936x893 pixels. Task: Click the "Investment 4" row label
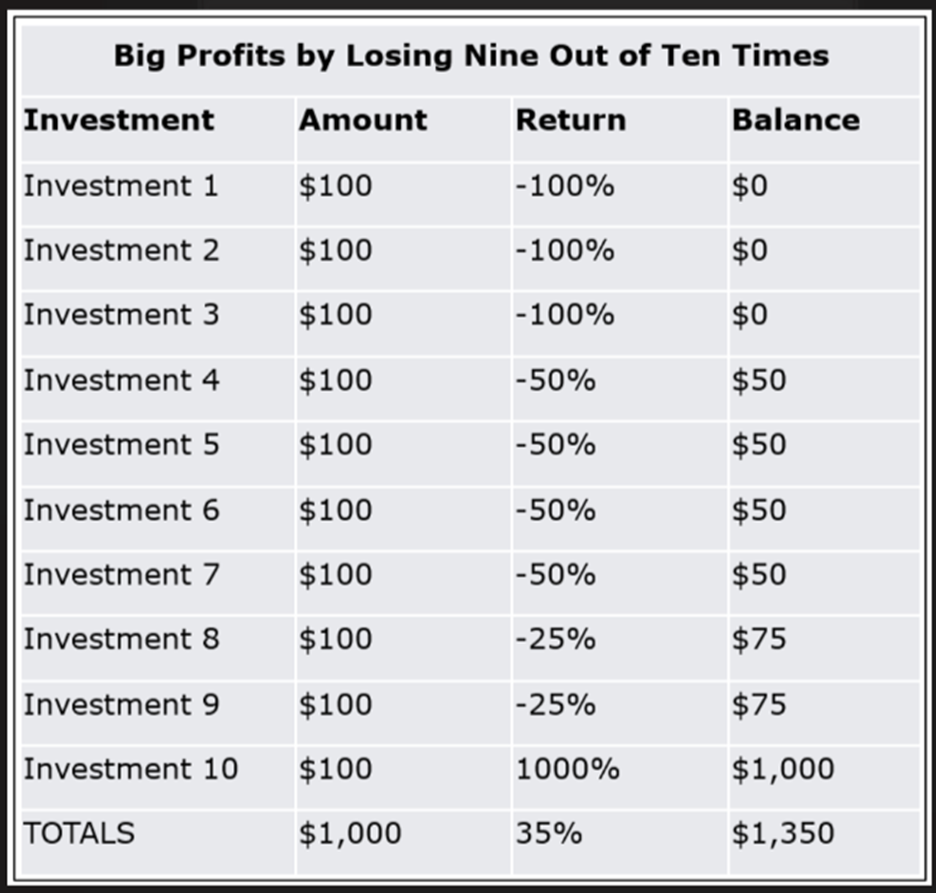(x=121, y=380)
